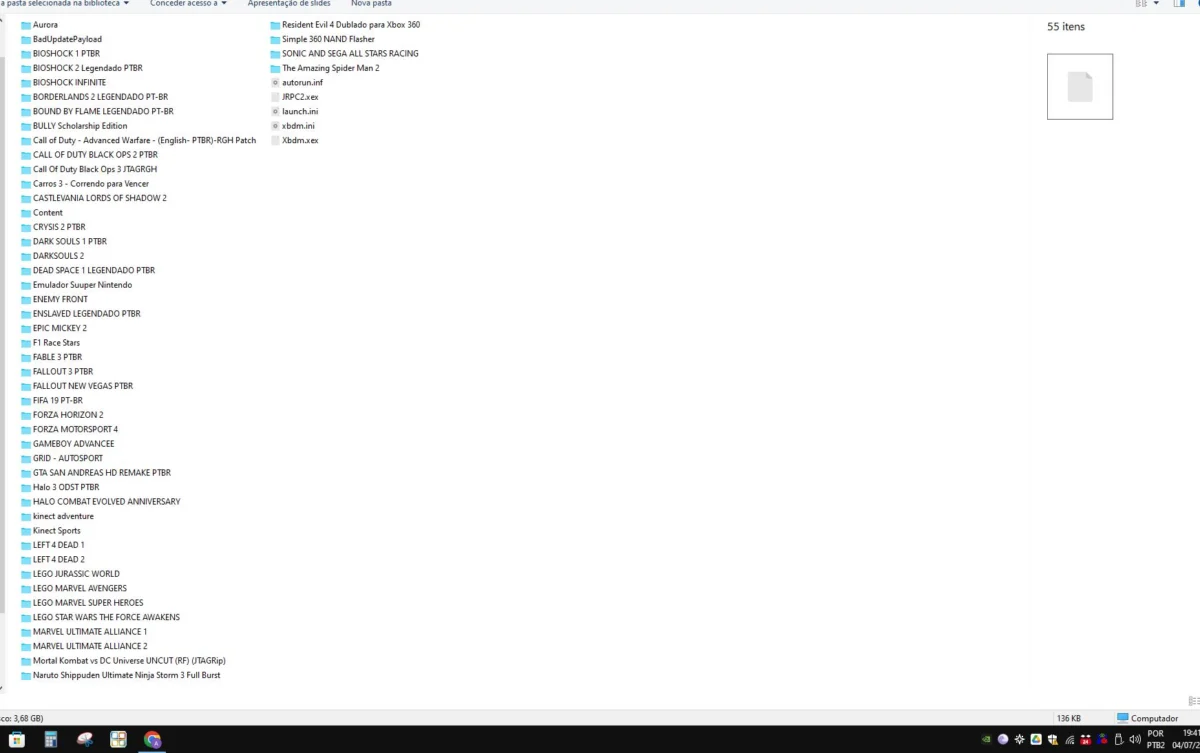Toggle the preview pane button
Image resolution: width=1200 pixels, height=753 pixels.
pos(1180,4)
